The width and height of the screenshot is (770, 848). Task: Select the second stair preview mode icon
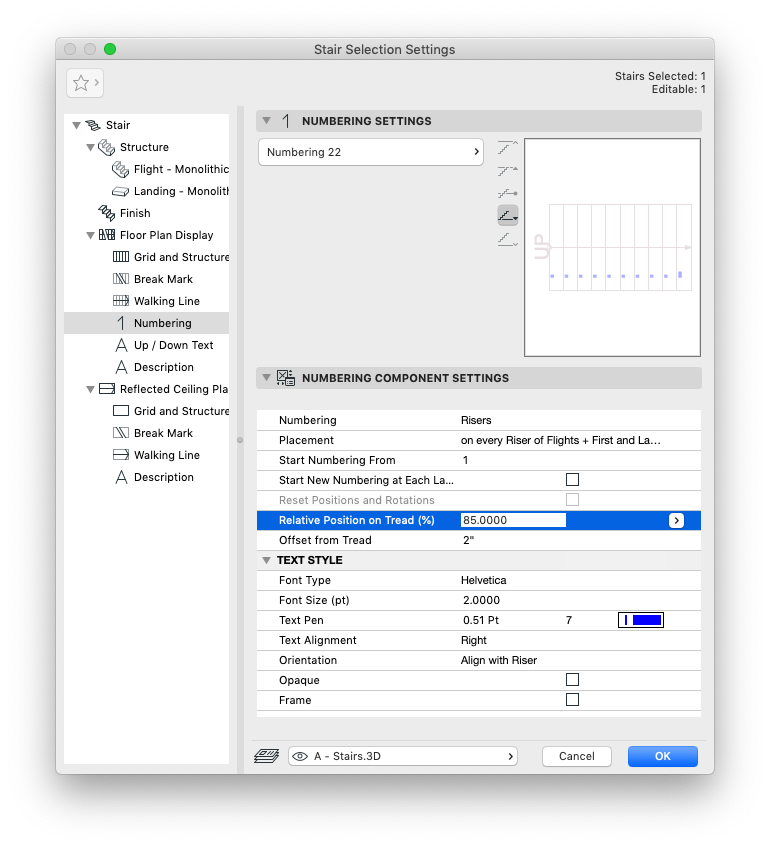508,171
